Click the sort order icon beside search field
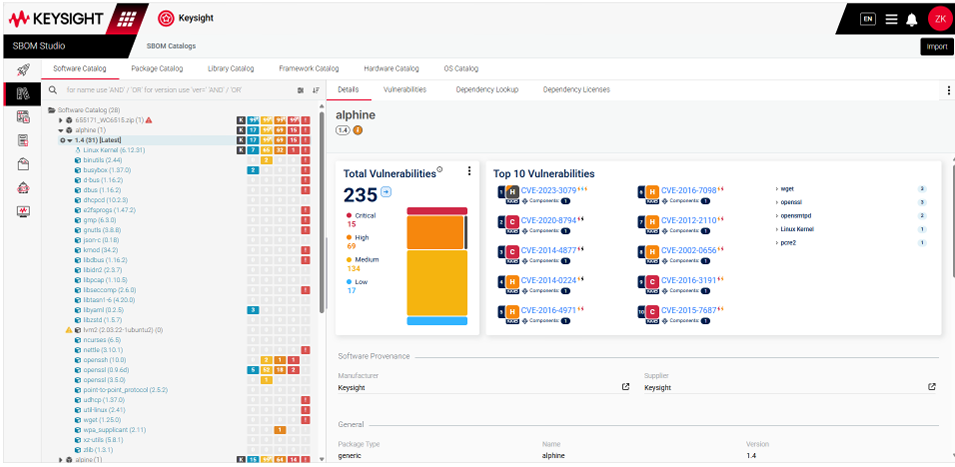 click(x=315, y=90)
